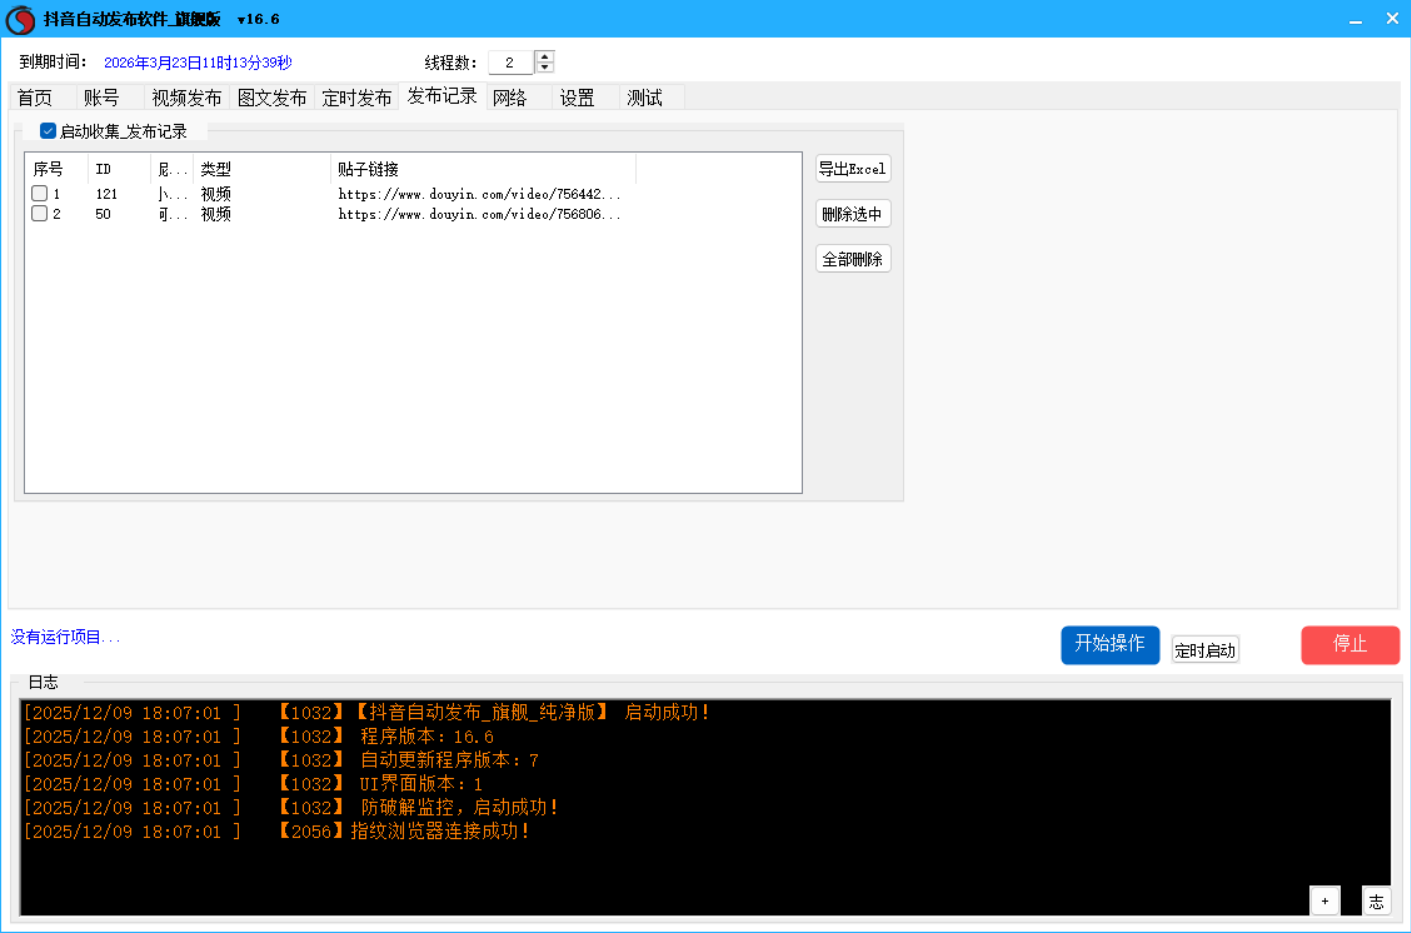Click the plus button in log panel
The width and height of the screenshot is (1411, 933).
[1324, 901]
